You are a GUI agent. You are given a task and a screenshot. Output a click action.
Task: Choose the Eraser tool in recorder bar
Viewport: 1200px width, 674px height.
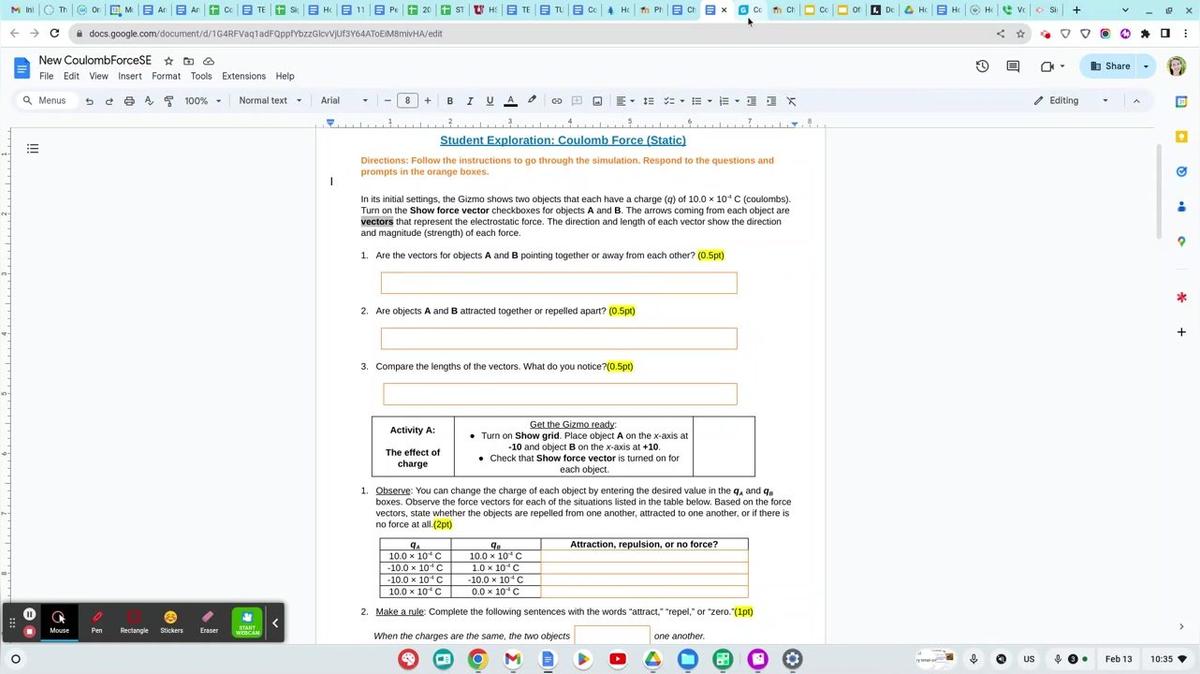tap(208, 621)
